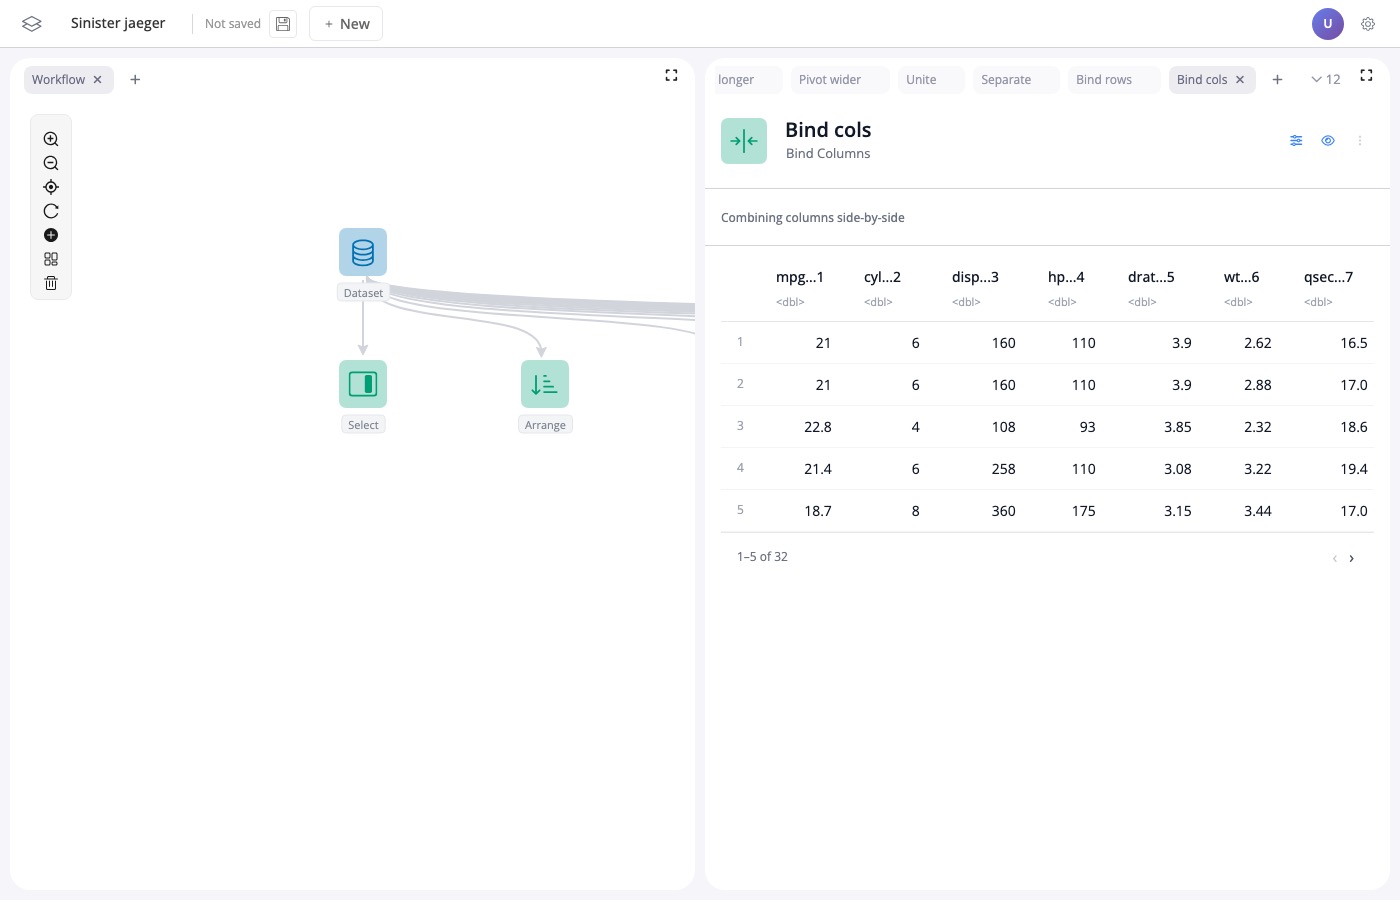Expand hidden steps with the plus next to tabs
The image size is (1400, 900).
[x=1277, y=79]
